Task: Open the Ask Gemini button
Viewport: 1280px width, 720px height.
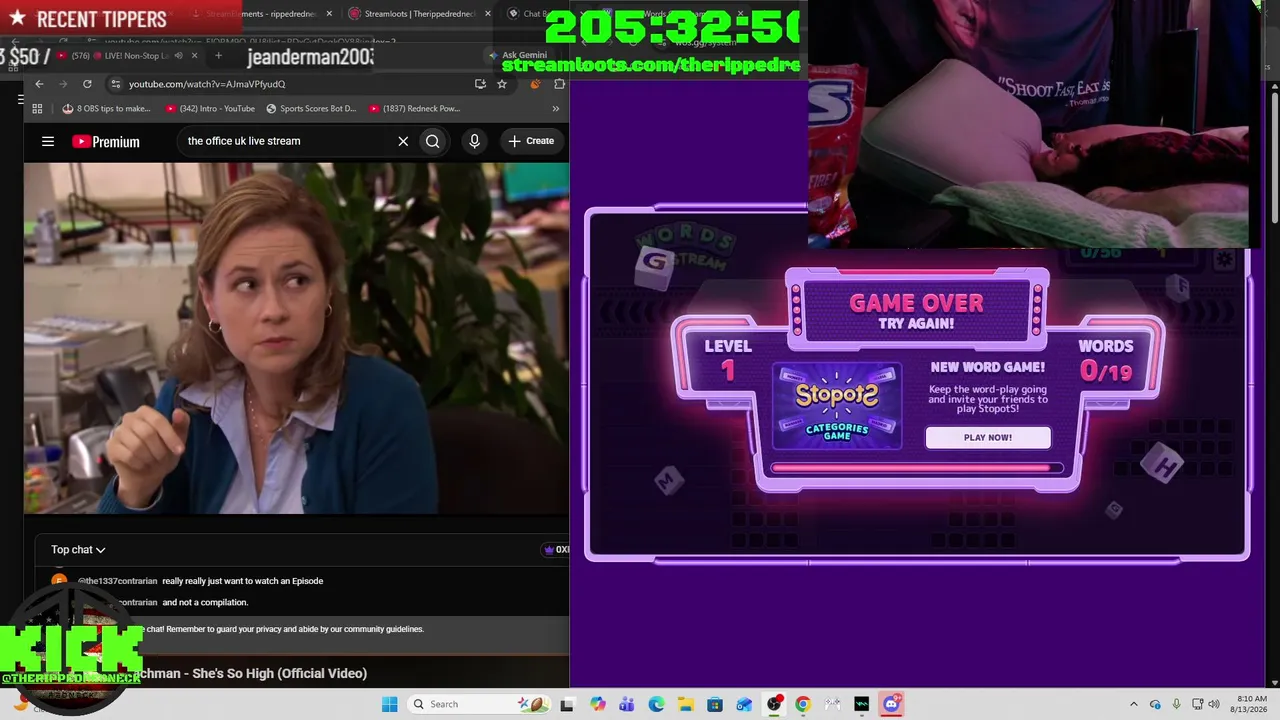Action: click(518, 55)
